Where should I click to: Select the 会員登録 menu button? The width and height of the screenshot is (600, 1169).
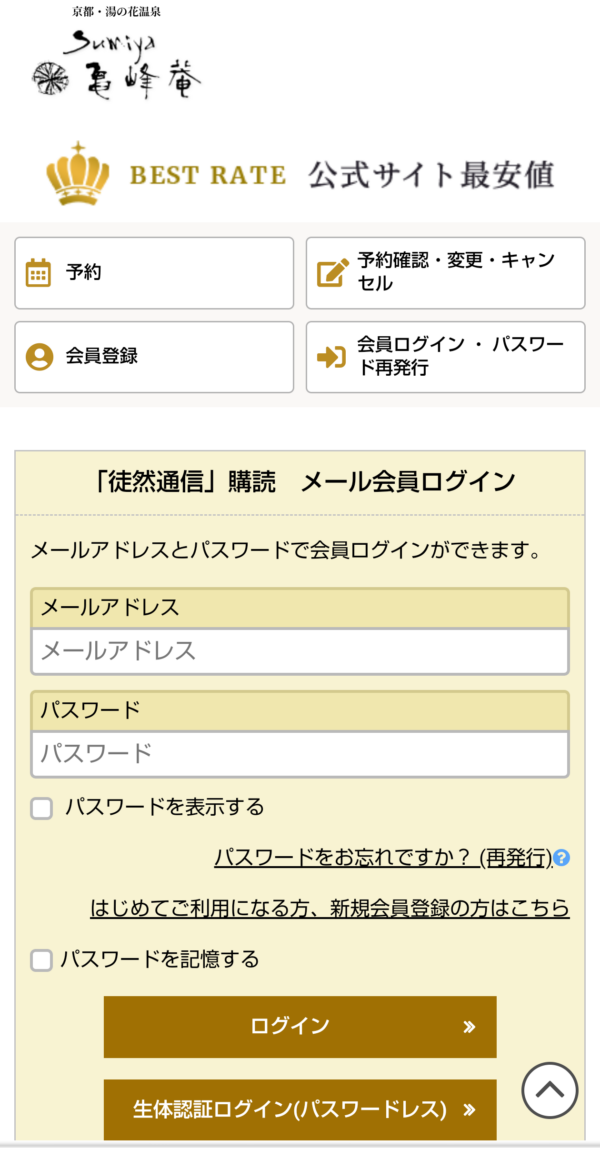[154, 357]
